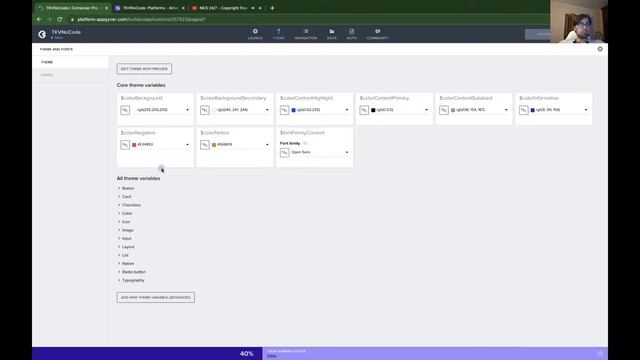Expand the Image theme variables
The image size is (640, 360).
(126, 230)
